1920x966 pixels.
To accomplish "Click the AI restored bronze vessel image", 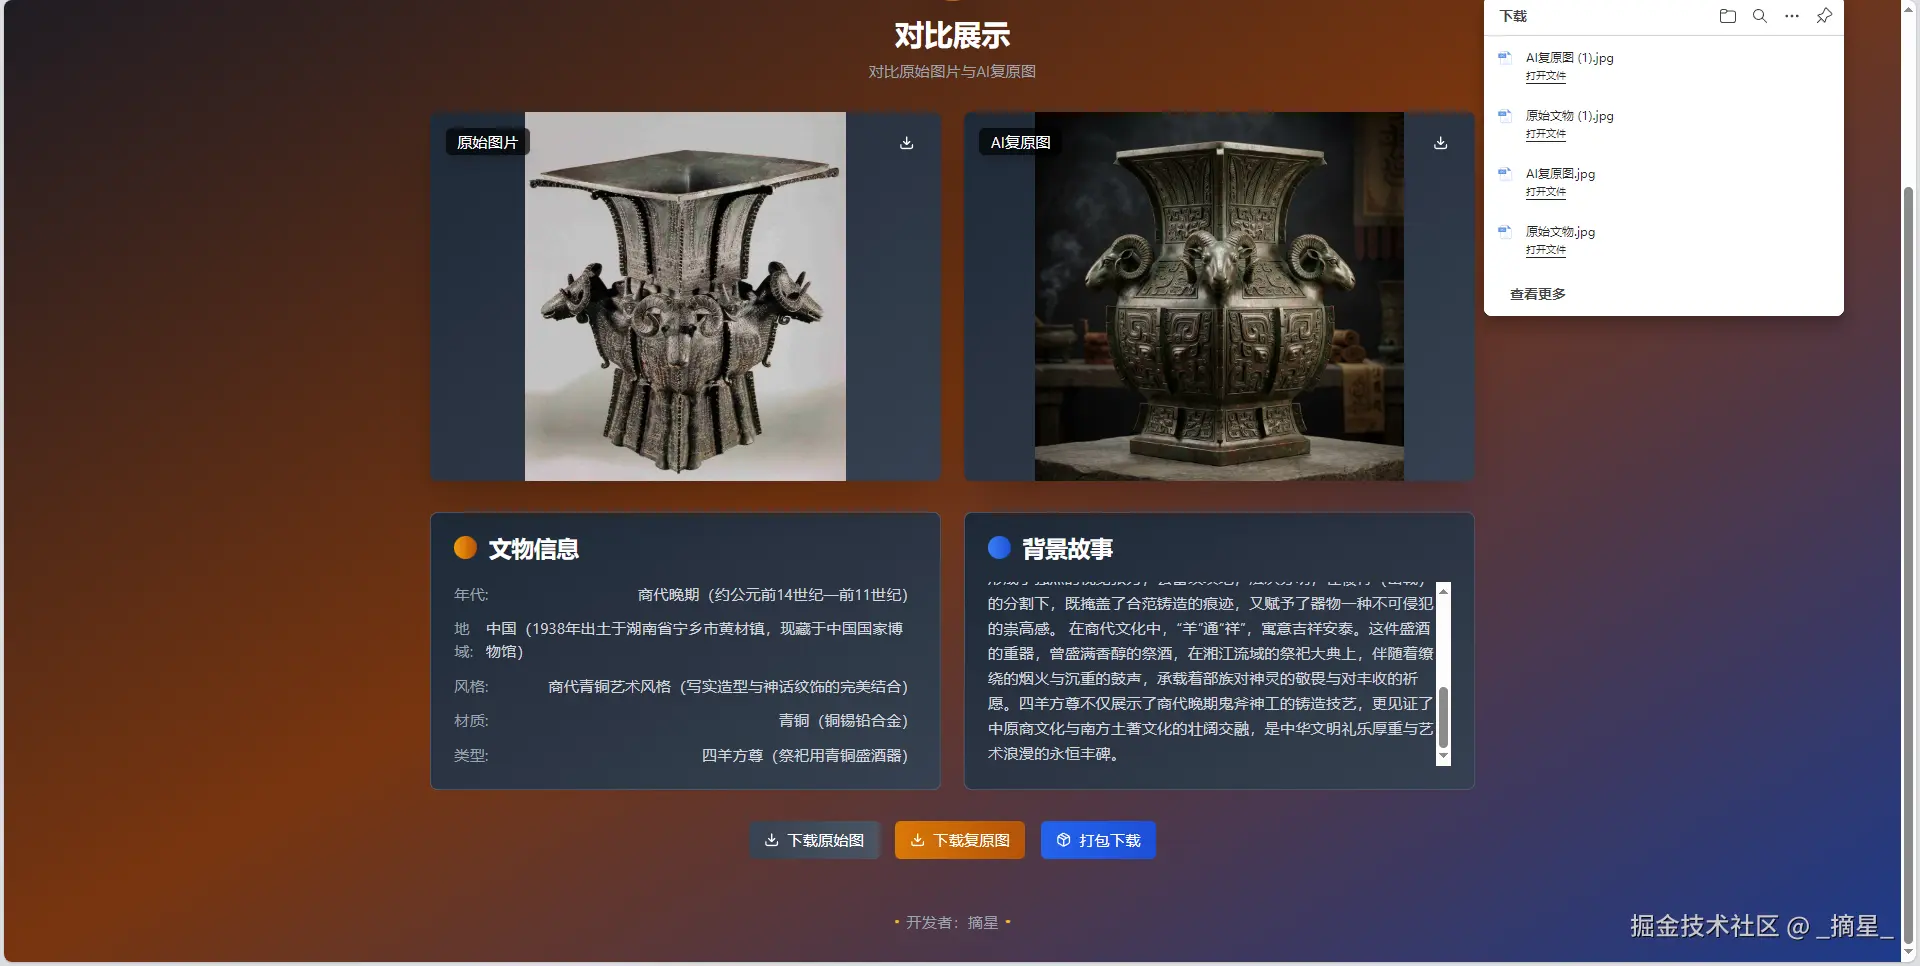I will point(1219,296).
